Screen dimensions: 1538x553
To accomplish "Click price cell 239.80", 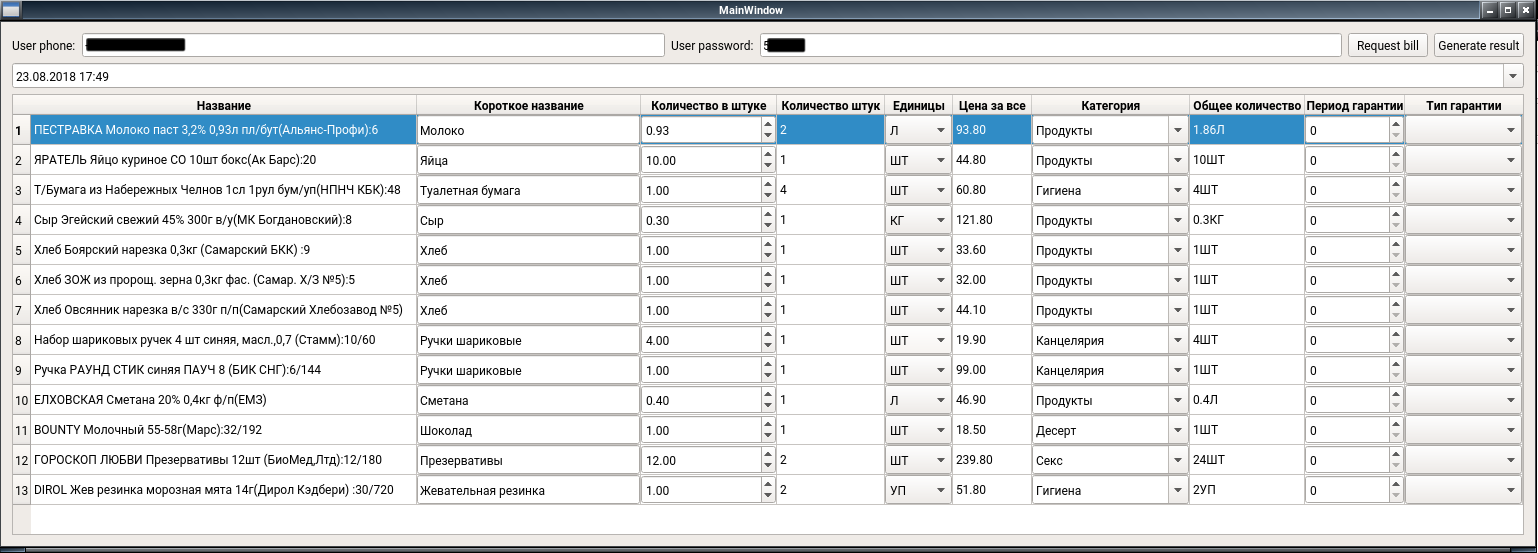I will click(991, 460).
